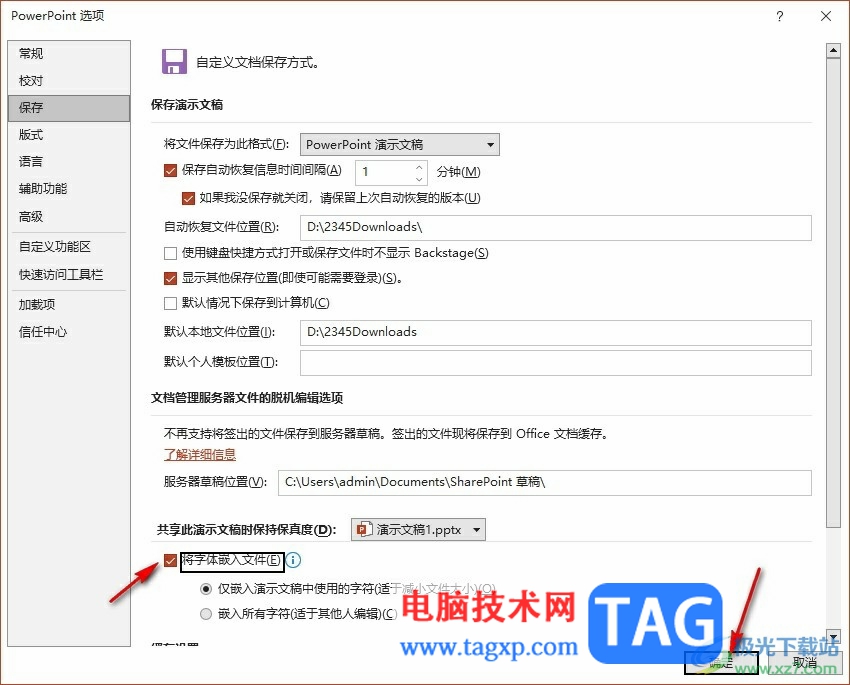Toggle 显示其他保存位置 checkbox
The image size is (850, 685).
170,279
